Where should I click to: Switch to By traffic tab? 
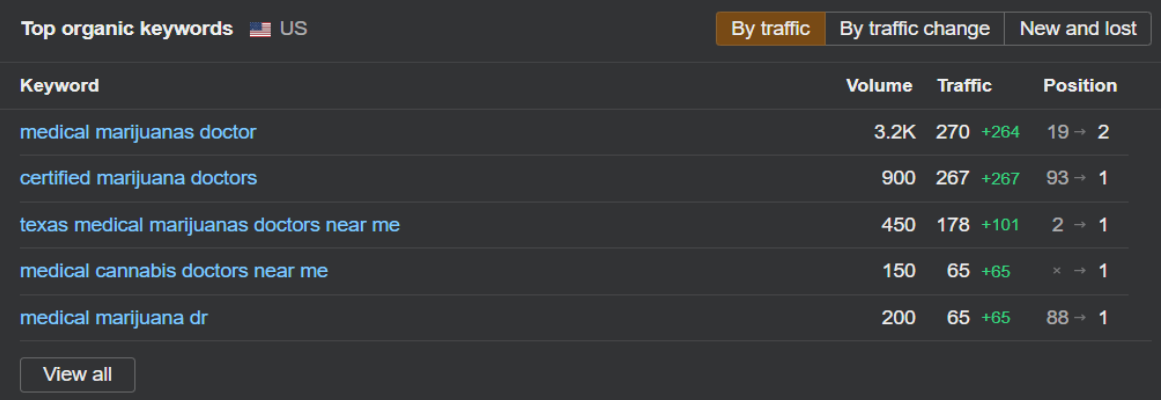pos(770,29)
